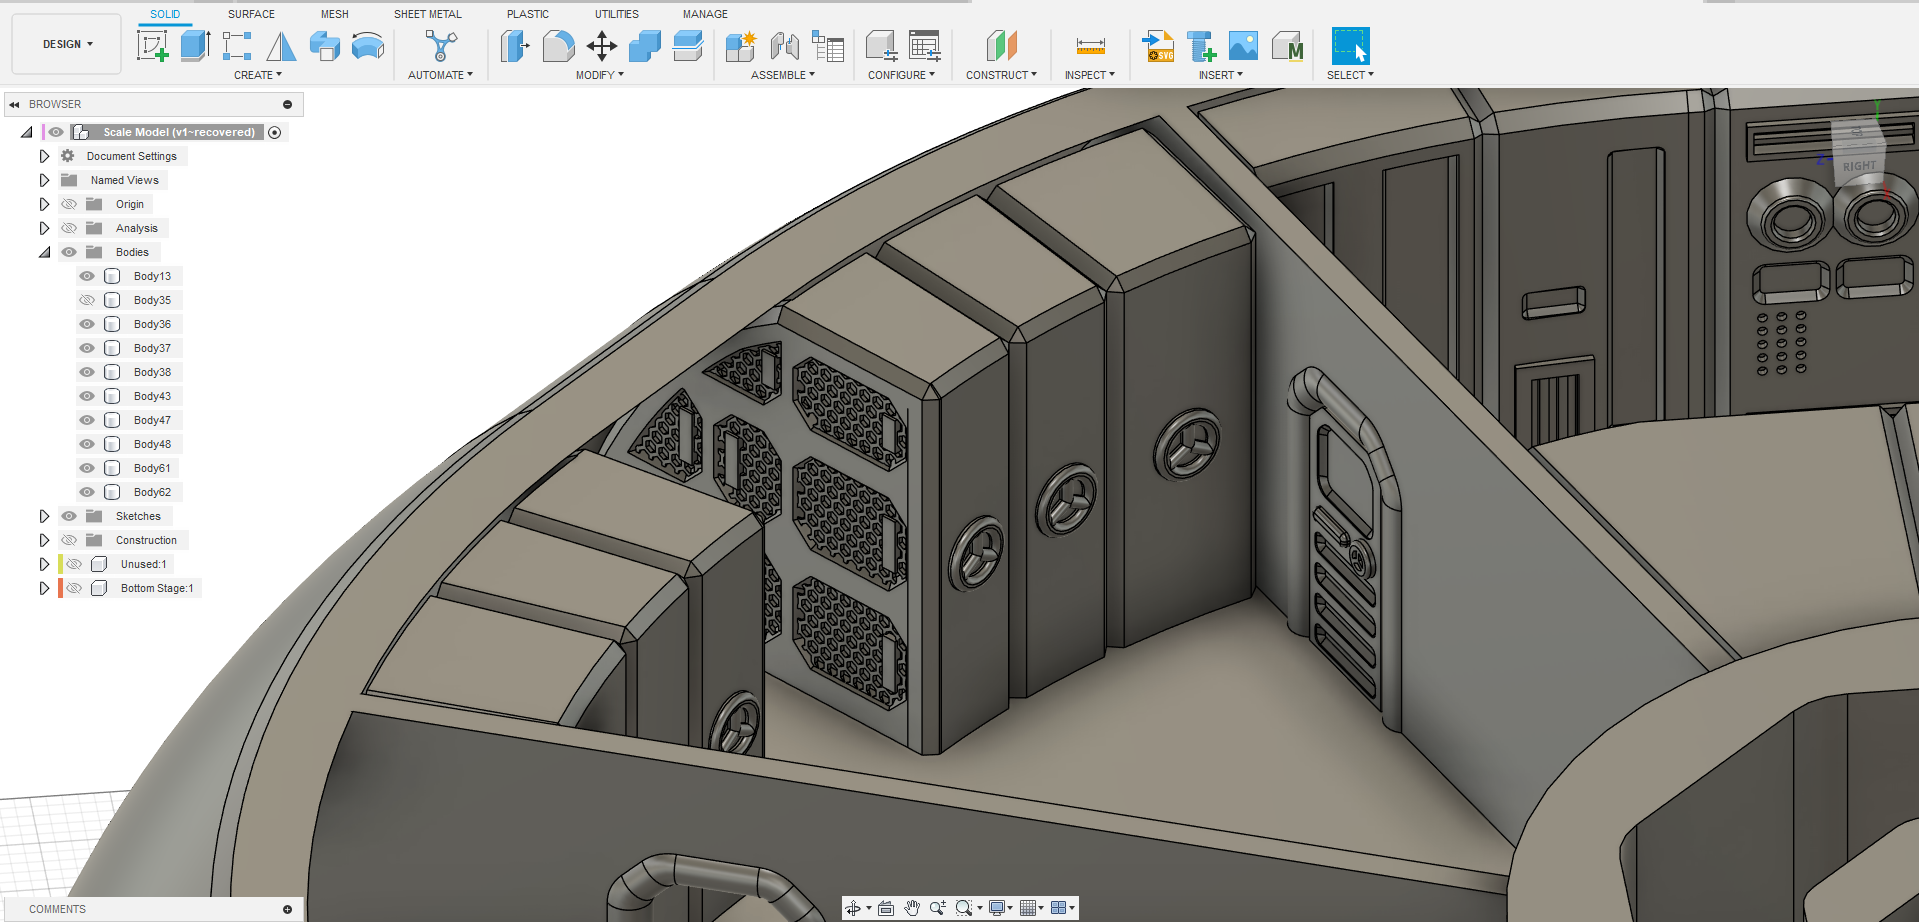Select the Construct plane icon

pyautogui.click(x=1001, y=45)
